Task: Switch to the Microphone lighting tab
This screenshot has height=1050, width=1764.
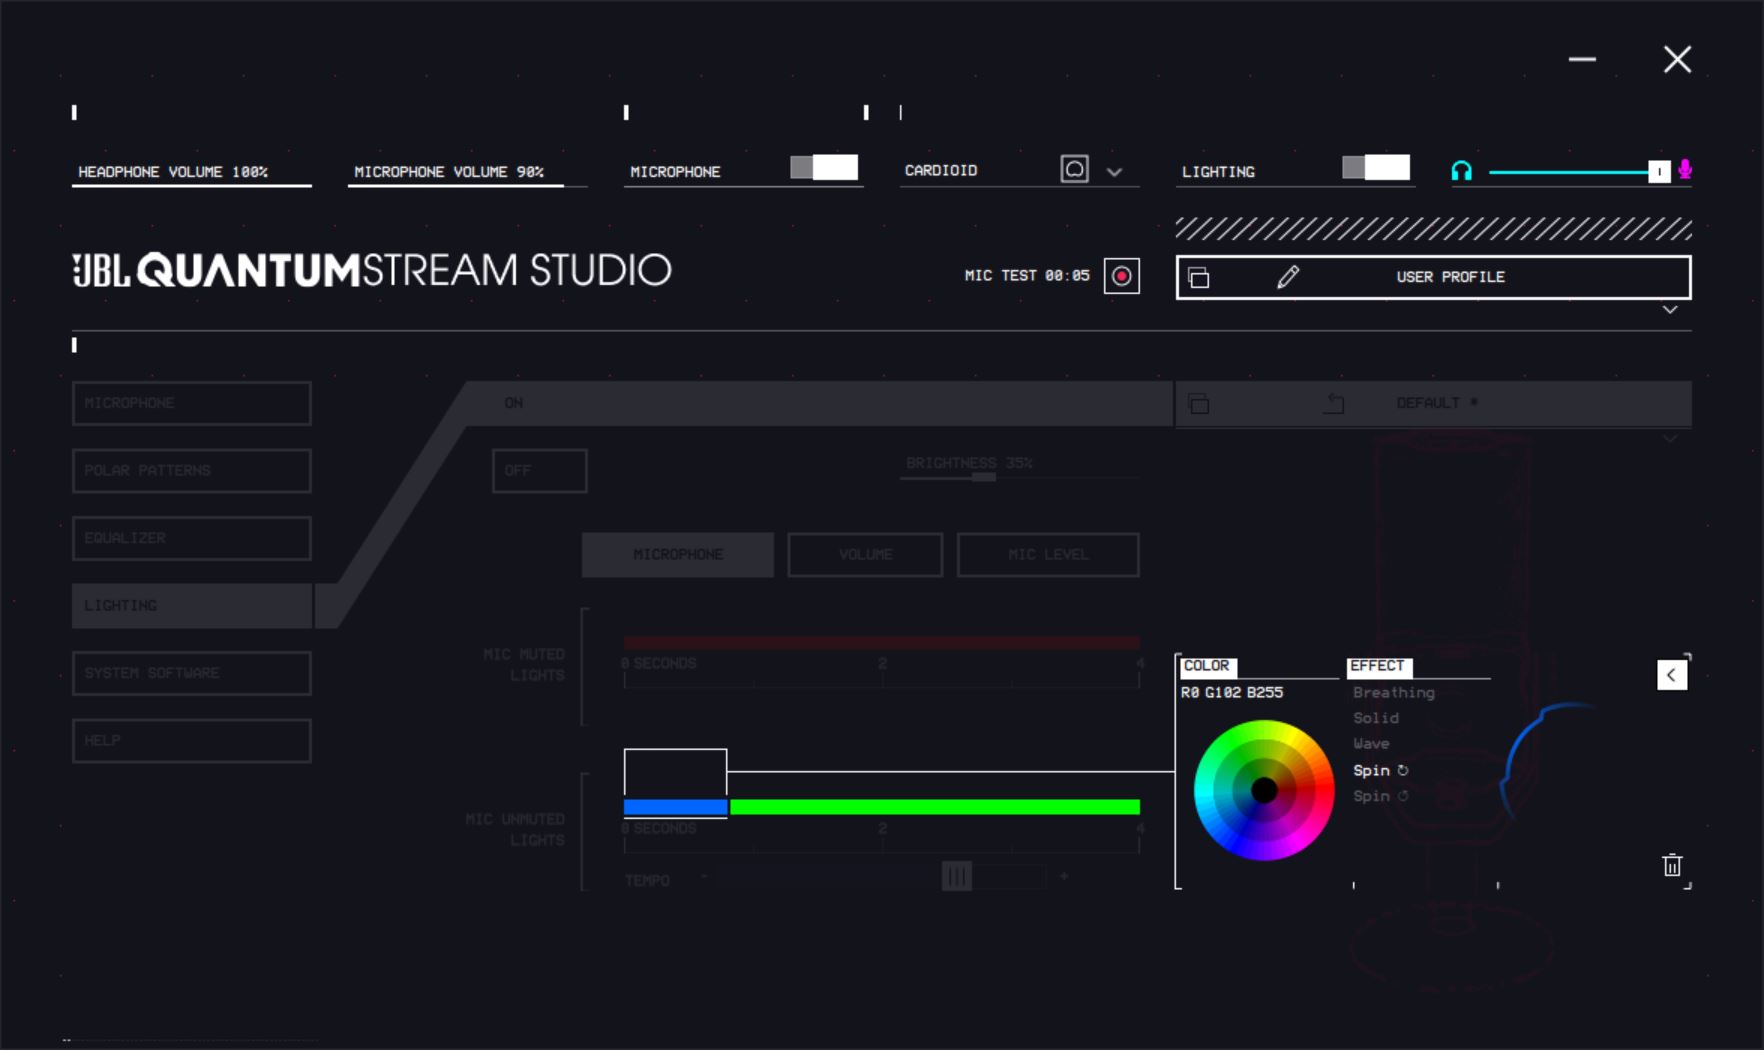Action: [x=678, y=554]
